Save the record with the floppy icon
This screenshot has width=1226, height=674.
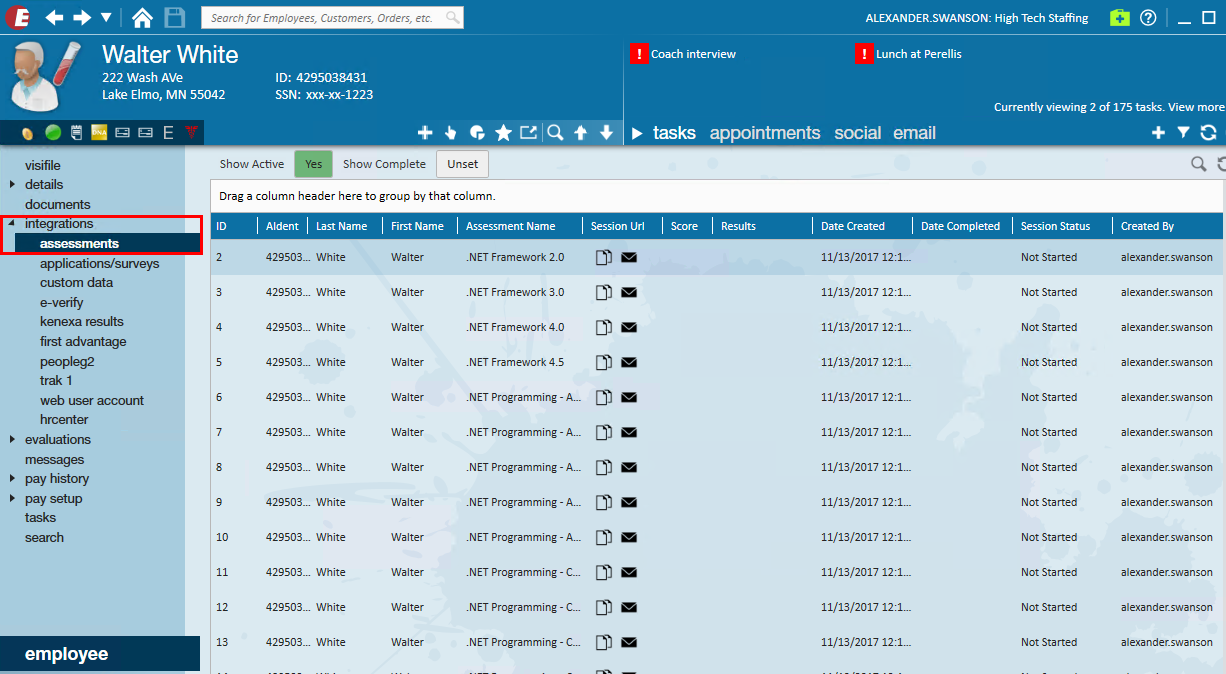coord(174,18)
